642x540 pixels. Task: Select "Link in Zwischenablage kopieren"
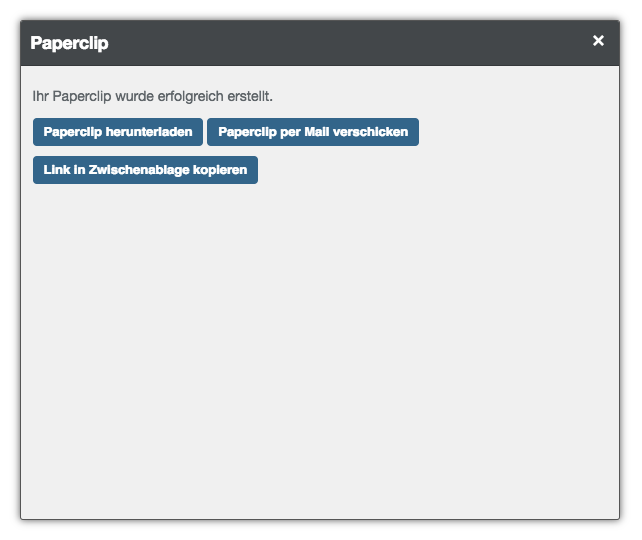click(145, 170)
